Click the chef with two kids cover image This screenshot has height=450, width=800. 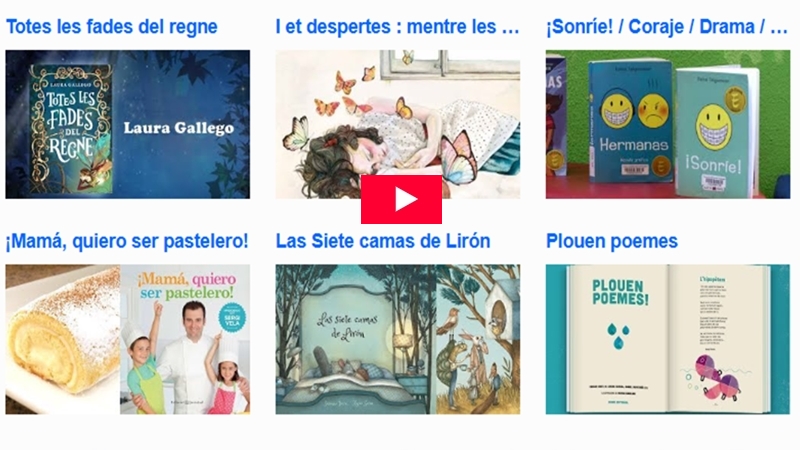click(x=185, y=339)
